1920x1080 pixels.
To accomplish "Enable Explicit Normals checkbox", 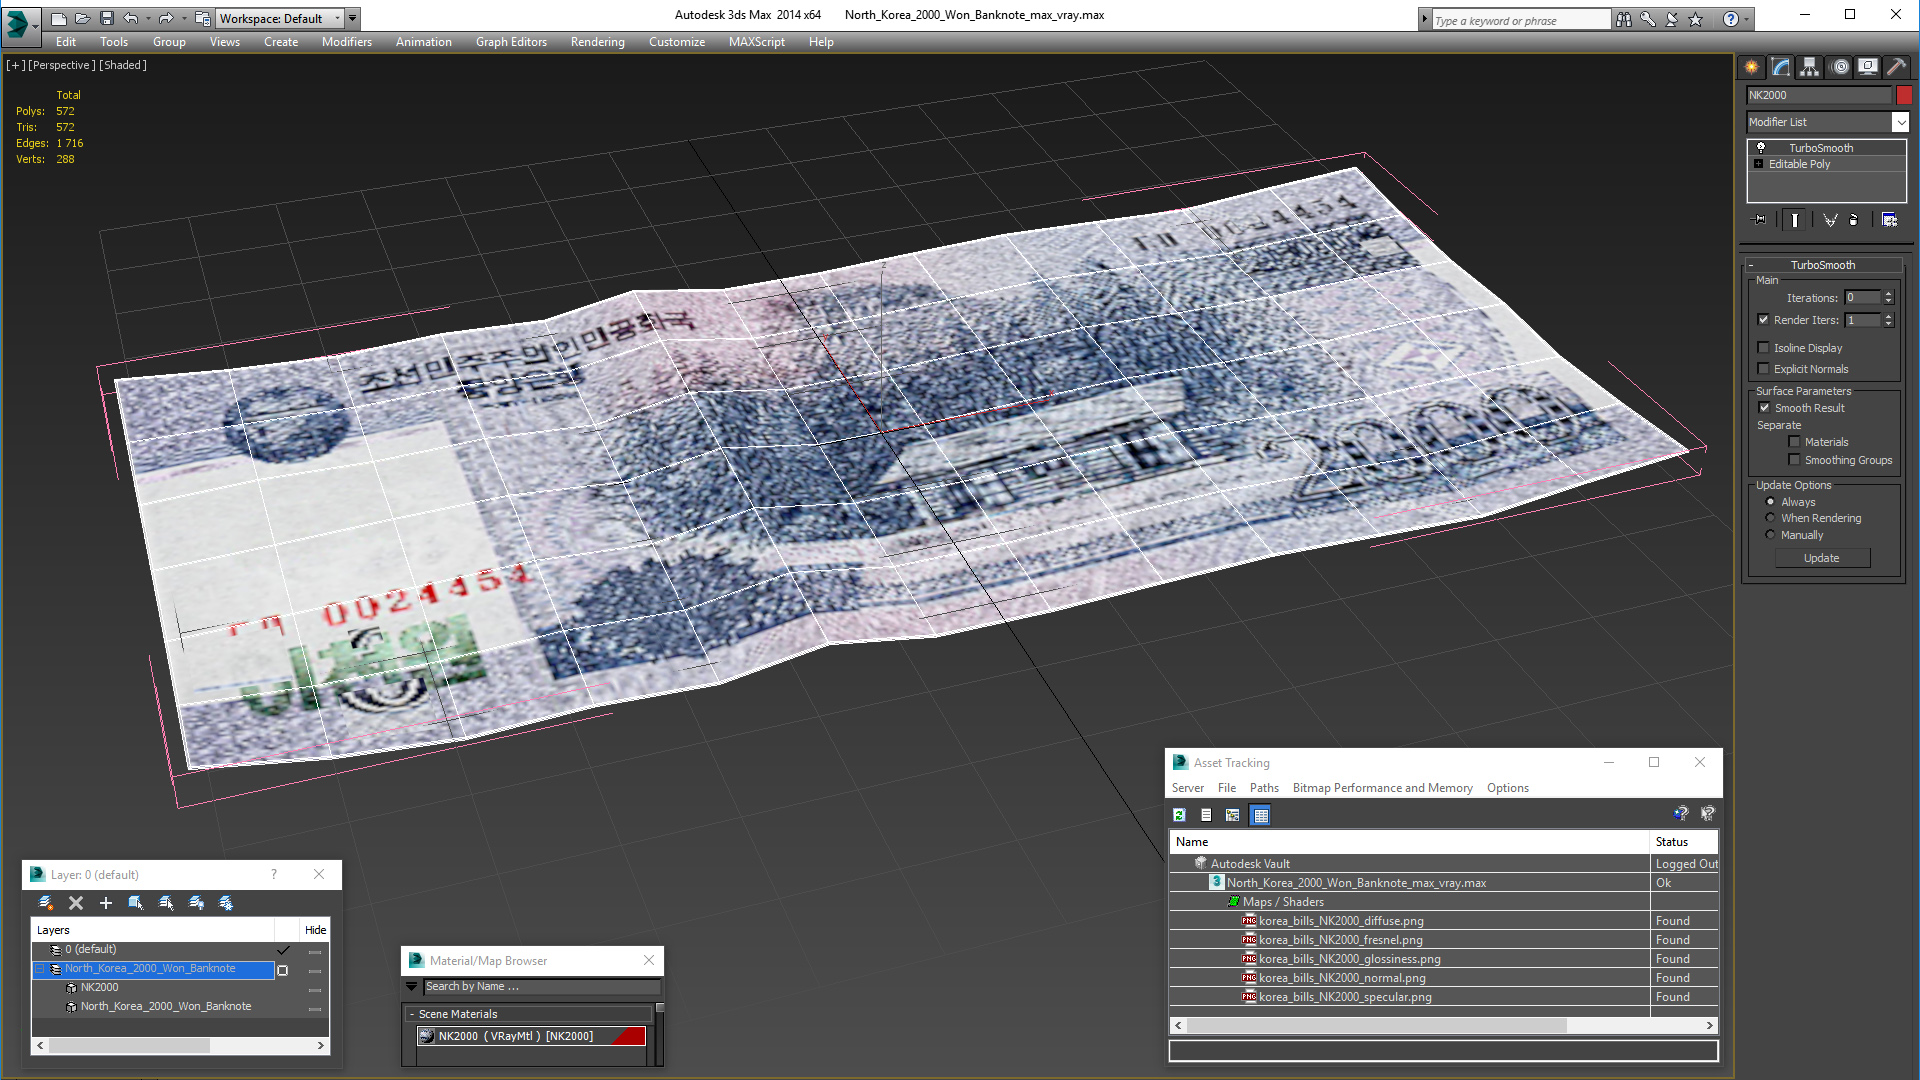I will coord(1764,369).
